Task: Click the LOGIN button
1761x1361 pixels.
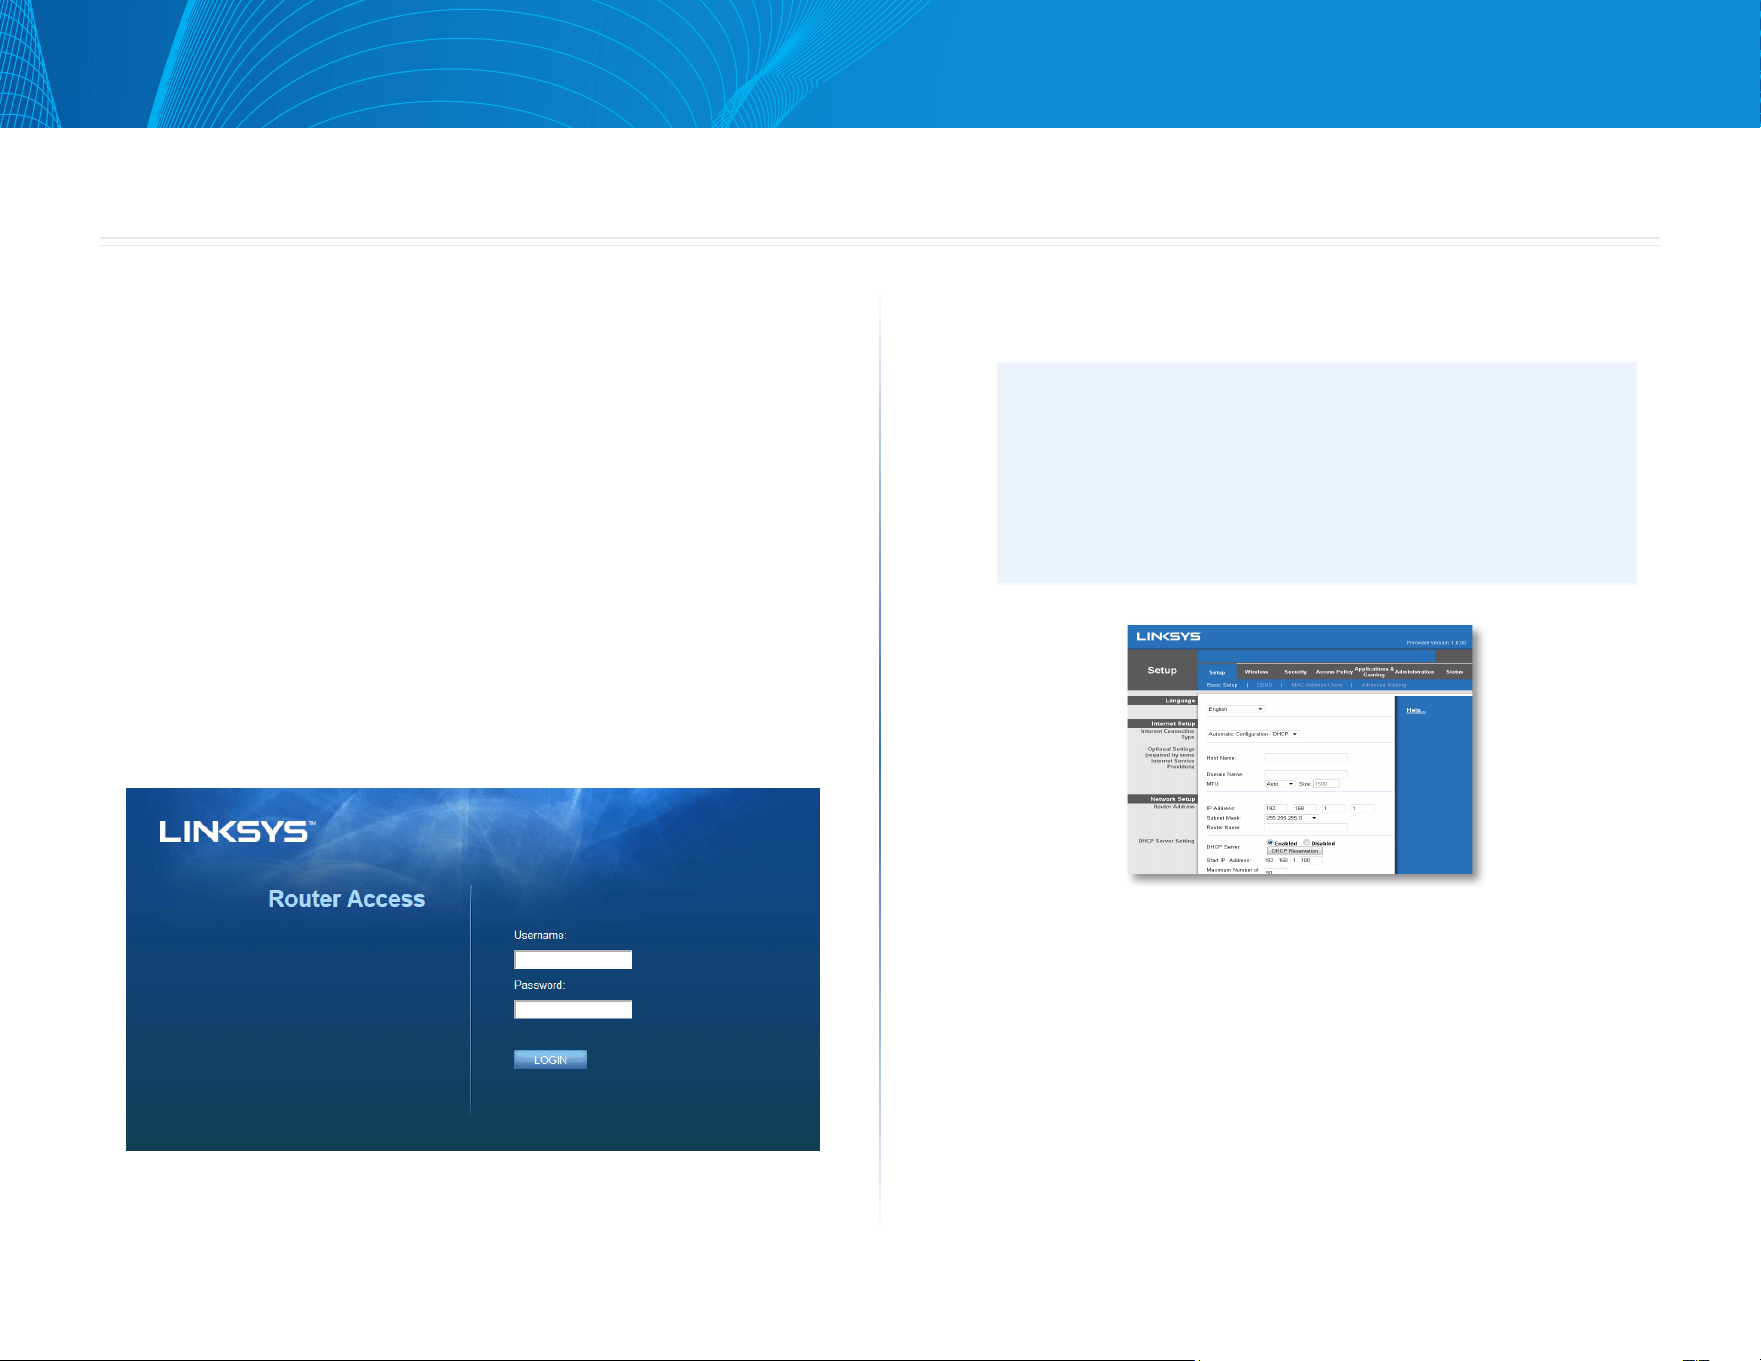Action: coord(550,1060)
